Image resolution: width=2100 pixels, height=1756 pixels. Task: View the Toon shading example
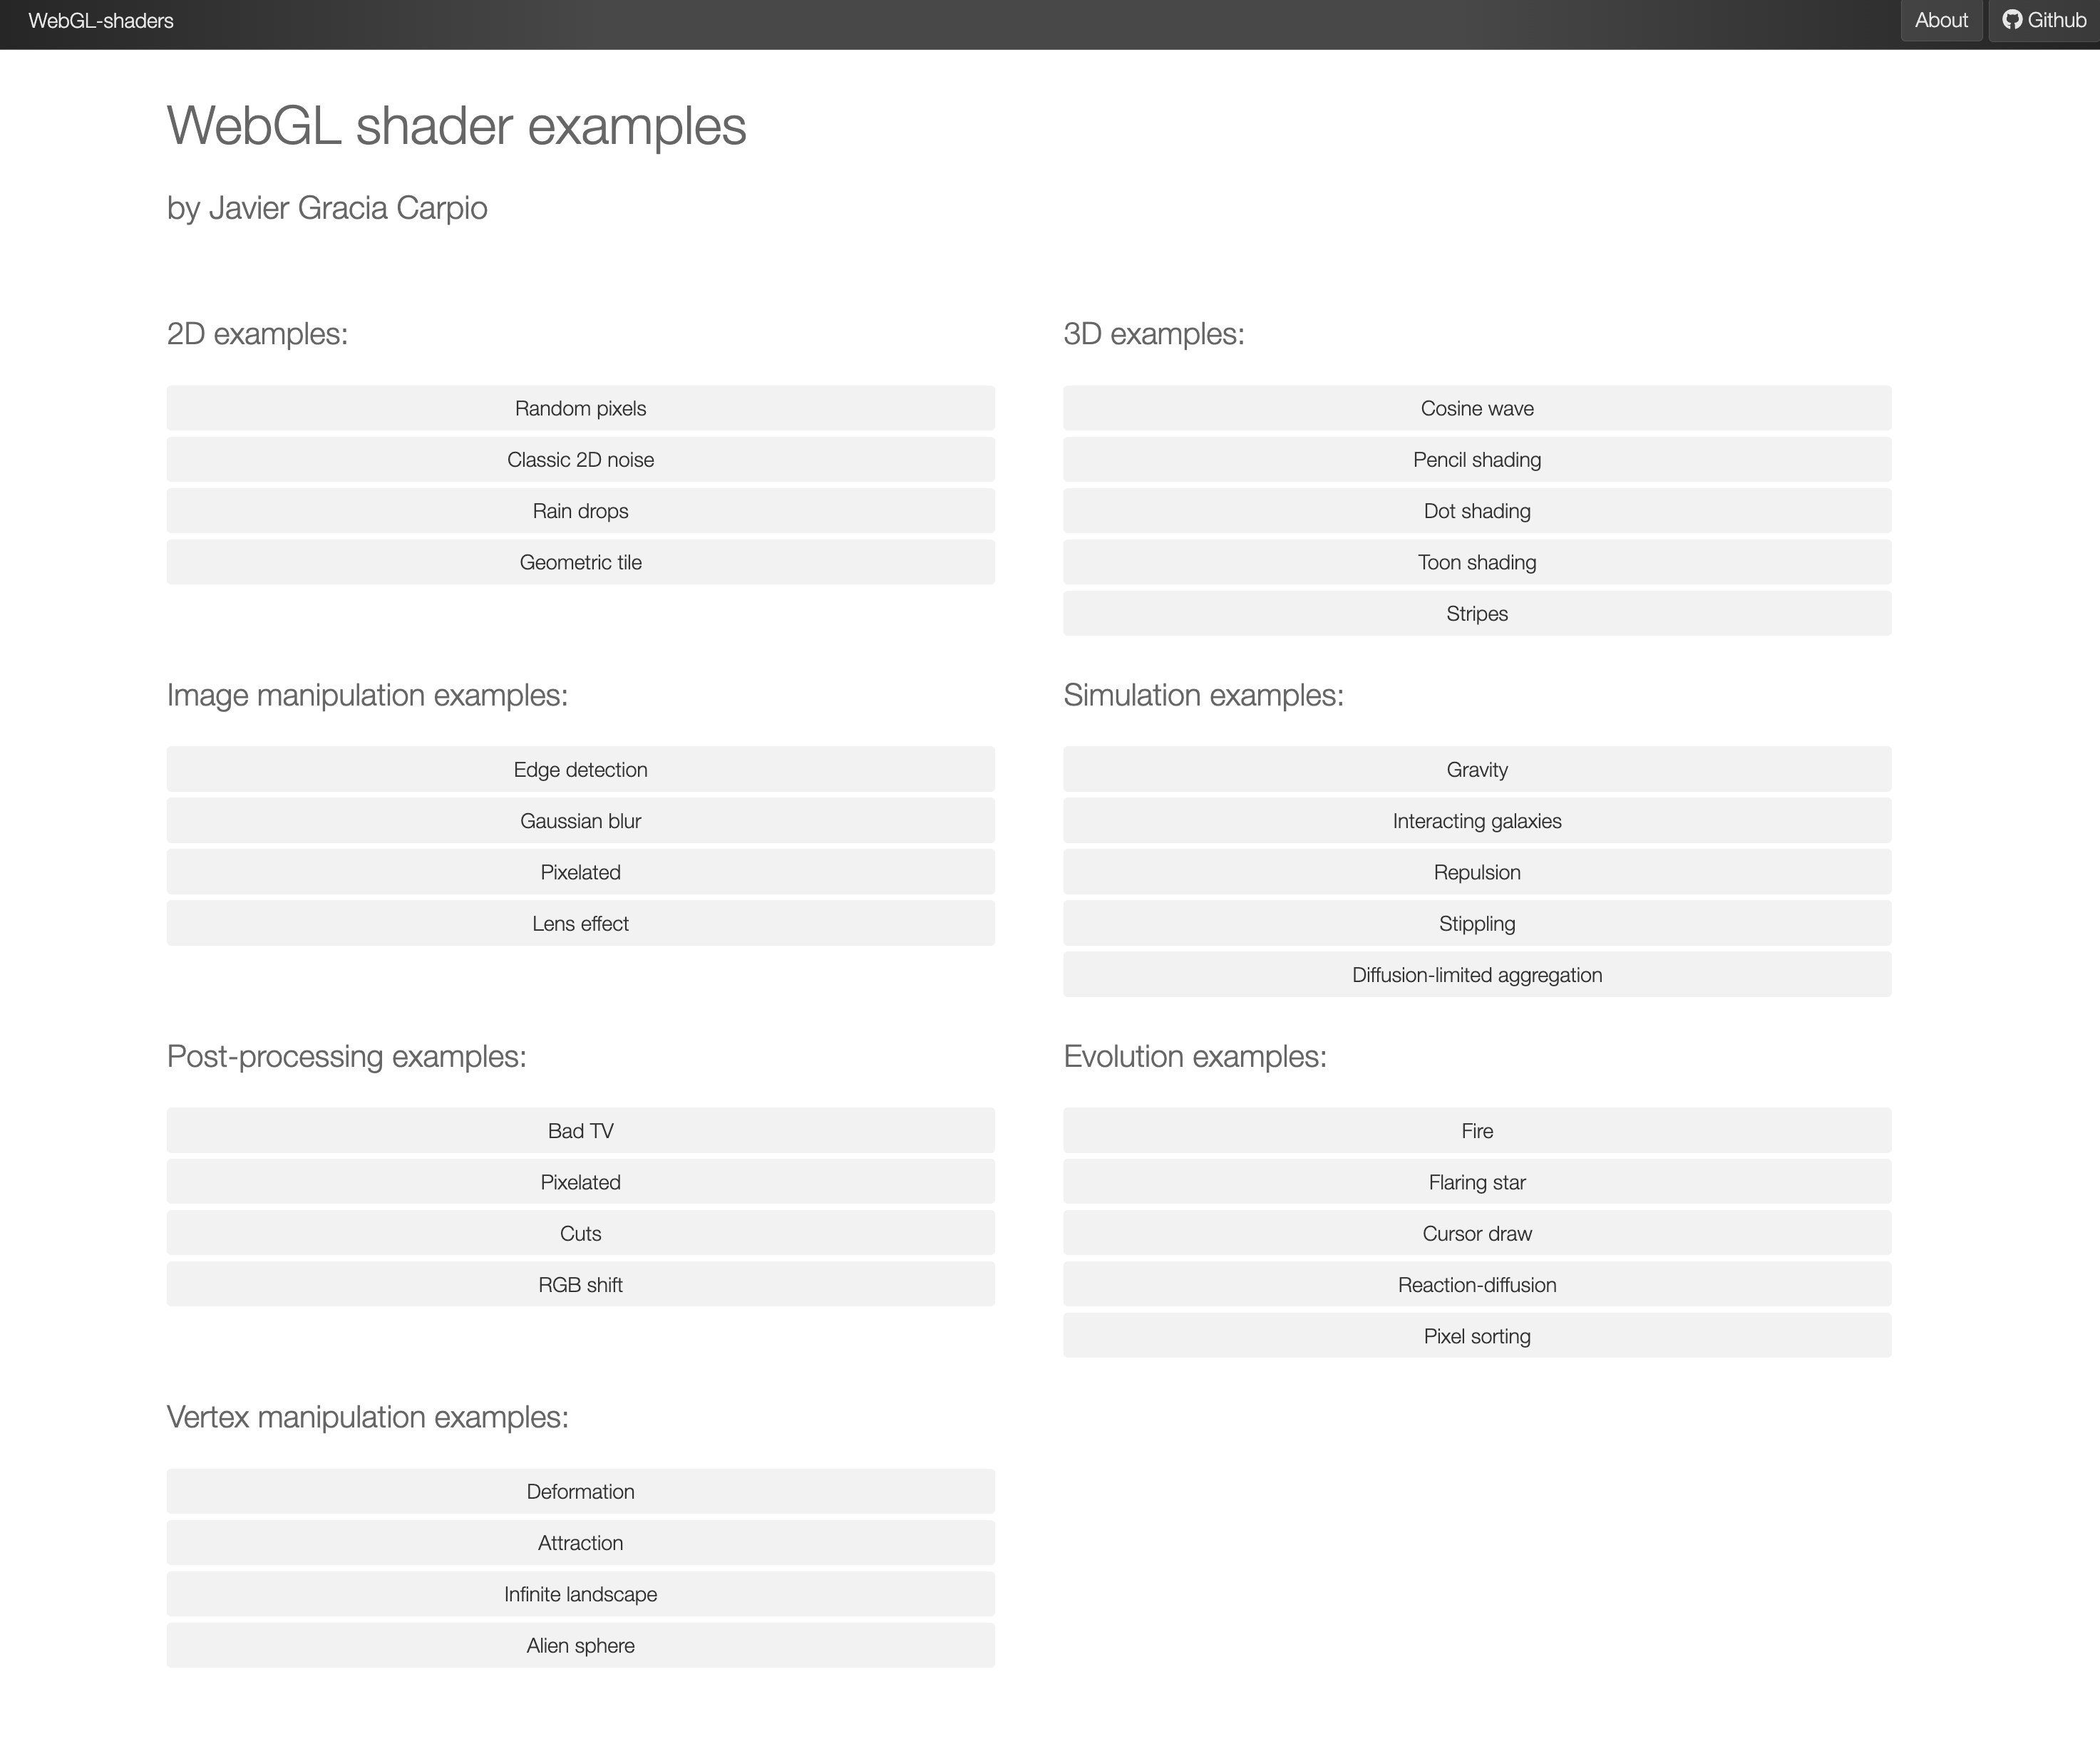(1477, 562)
